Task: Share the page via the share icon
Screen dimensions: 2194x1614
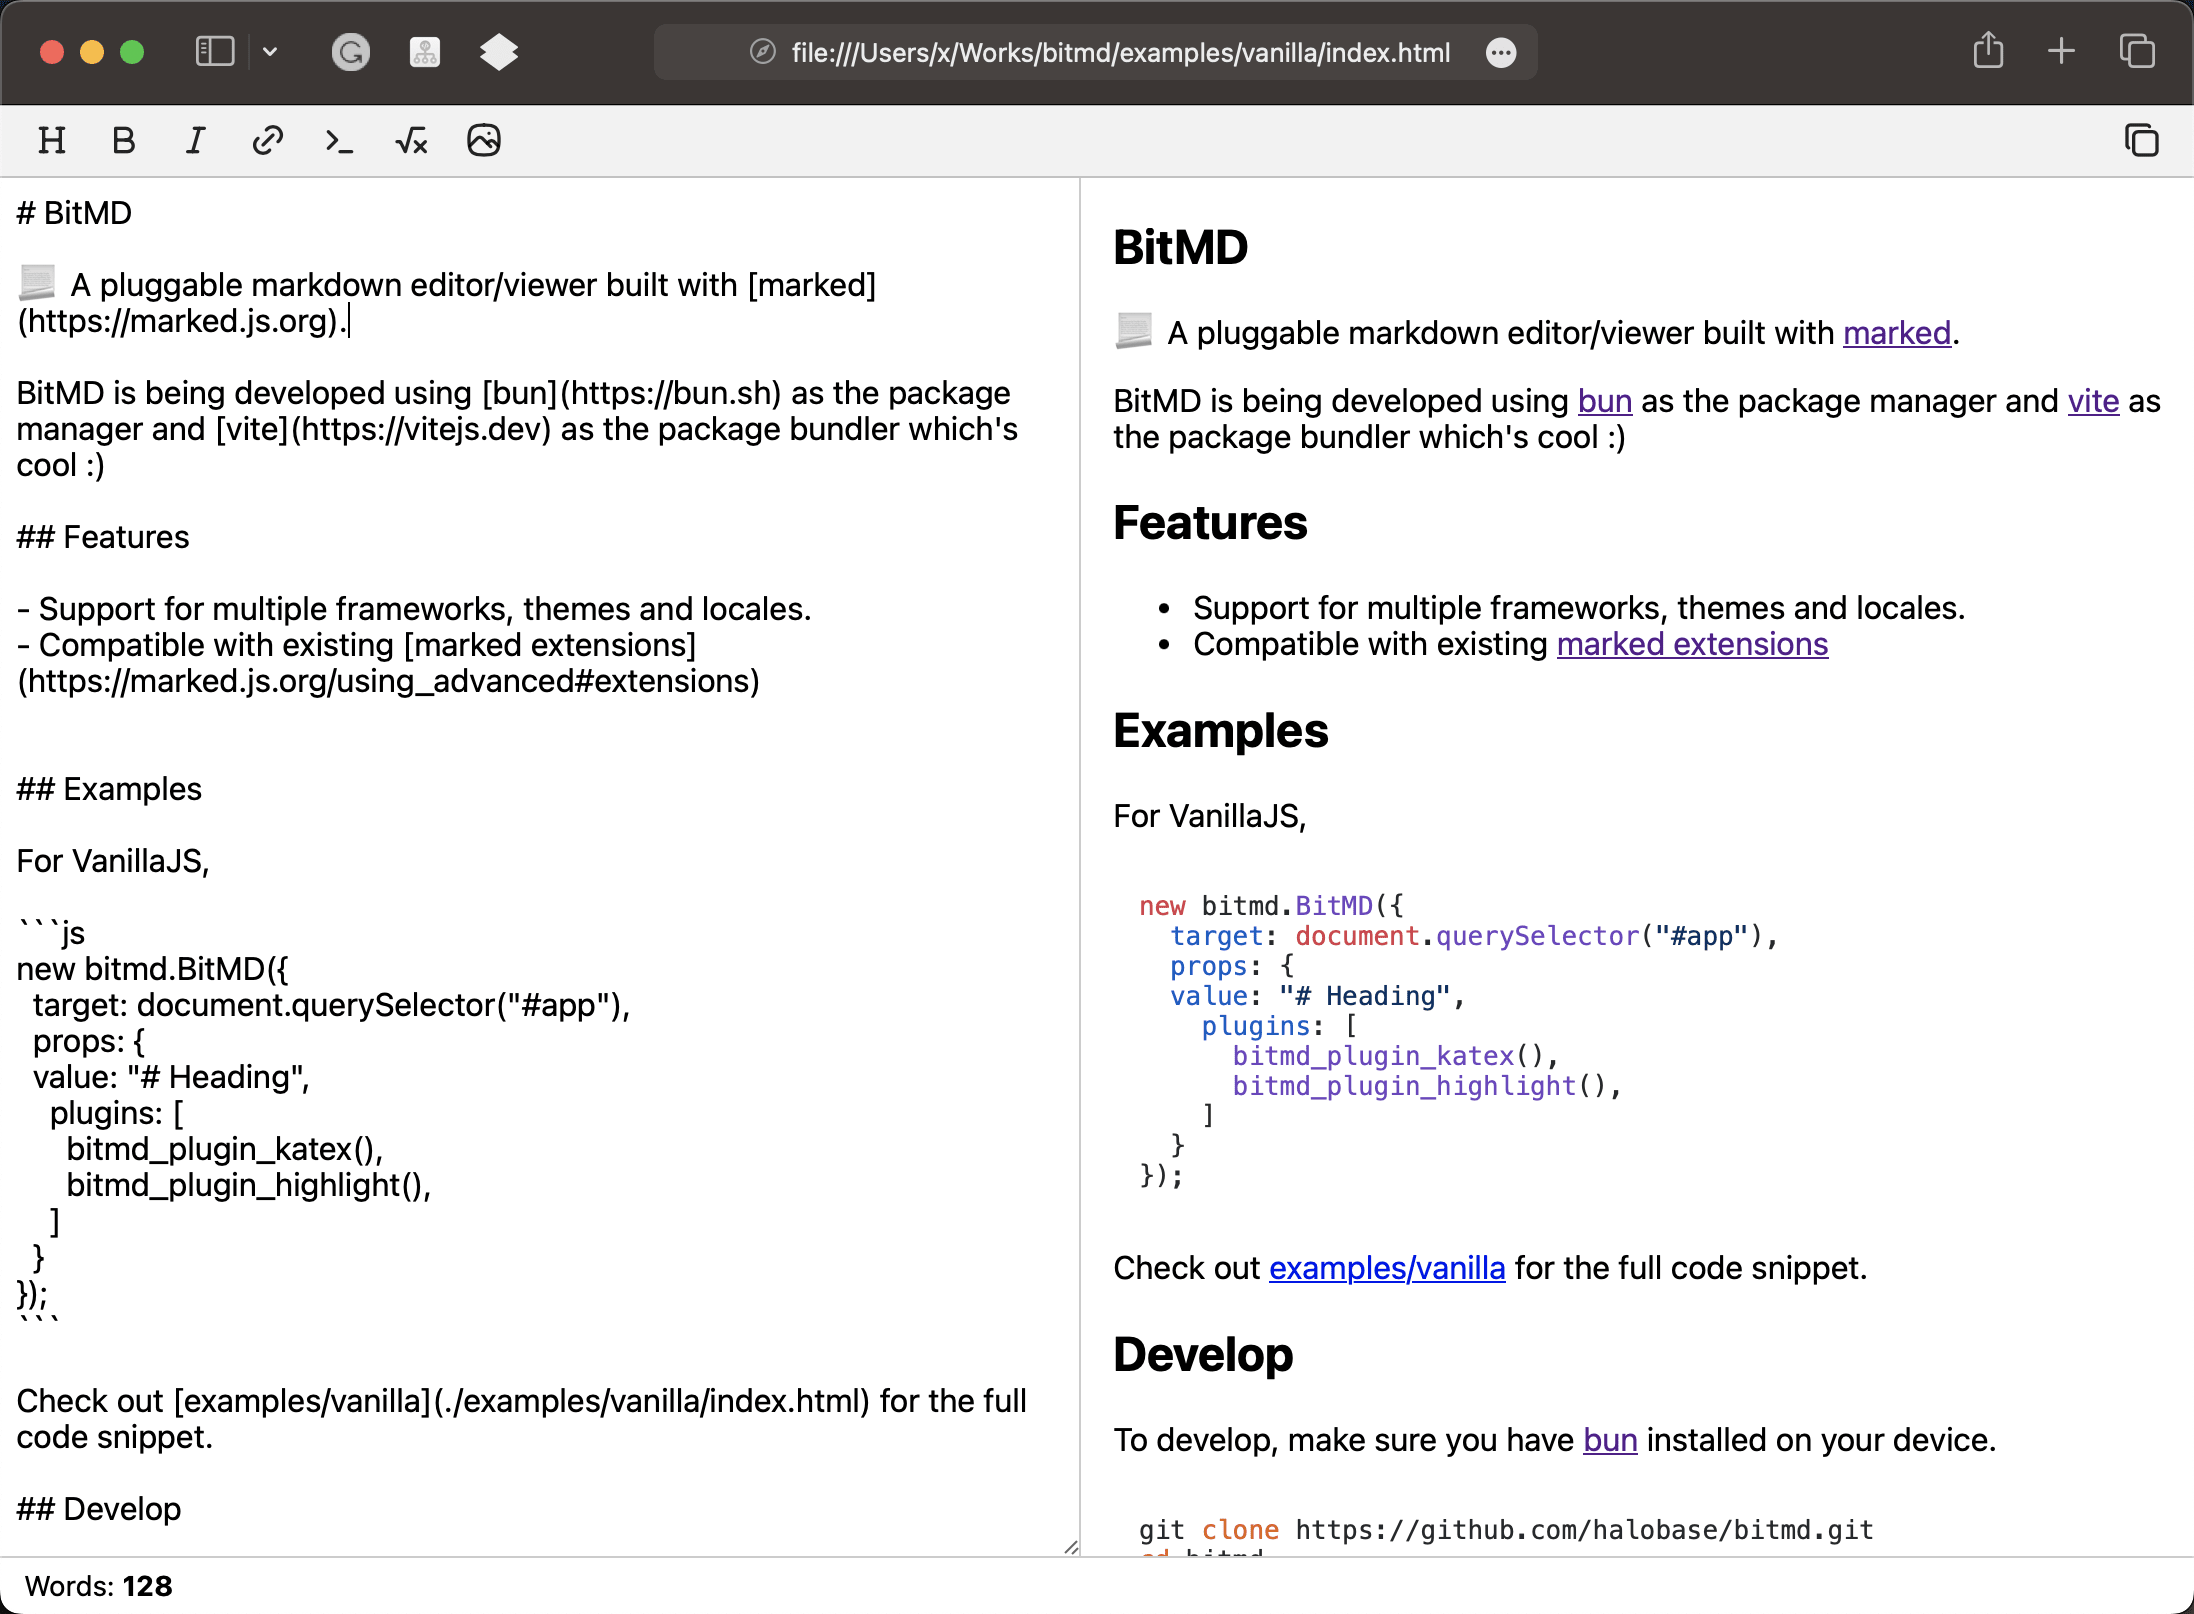Action: pyautogui.click(x=1988, y=51)
